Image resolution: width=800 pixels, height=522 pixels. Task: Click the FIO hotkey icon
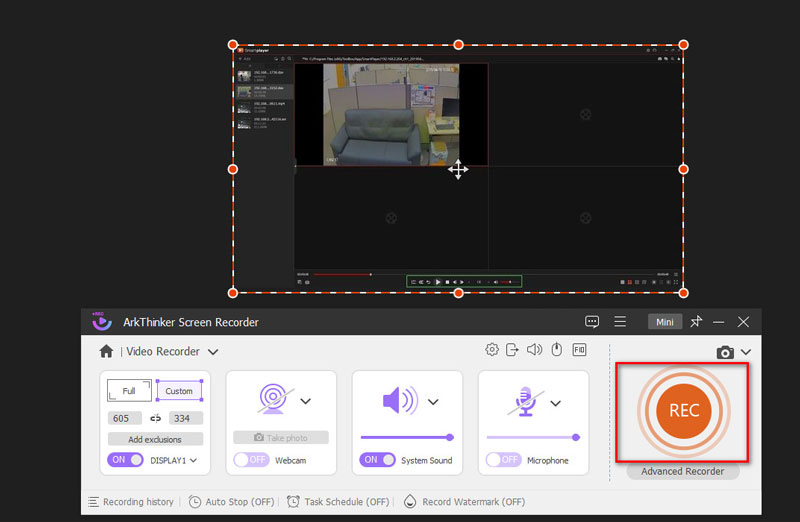[579, 350]
